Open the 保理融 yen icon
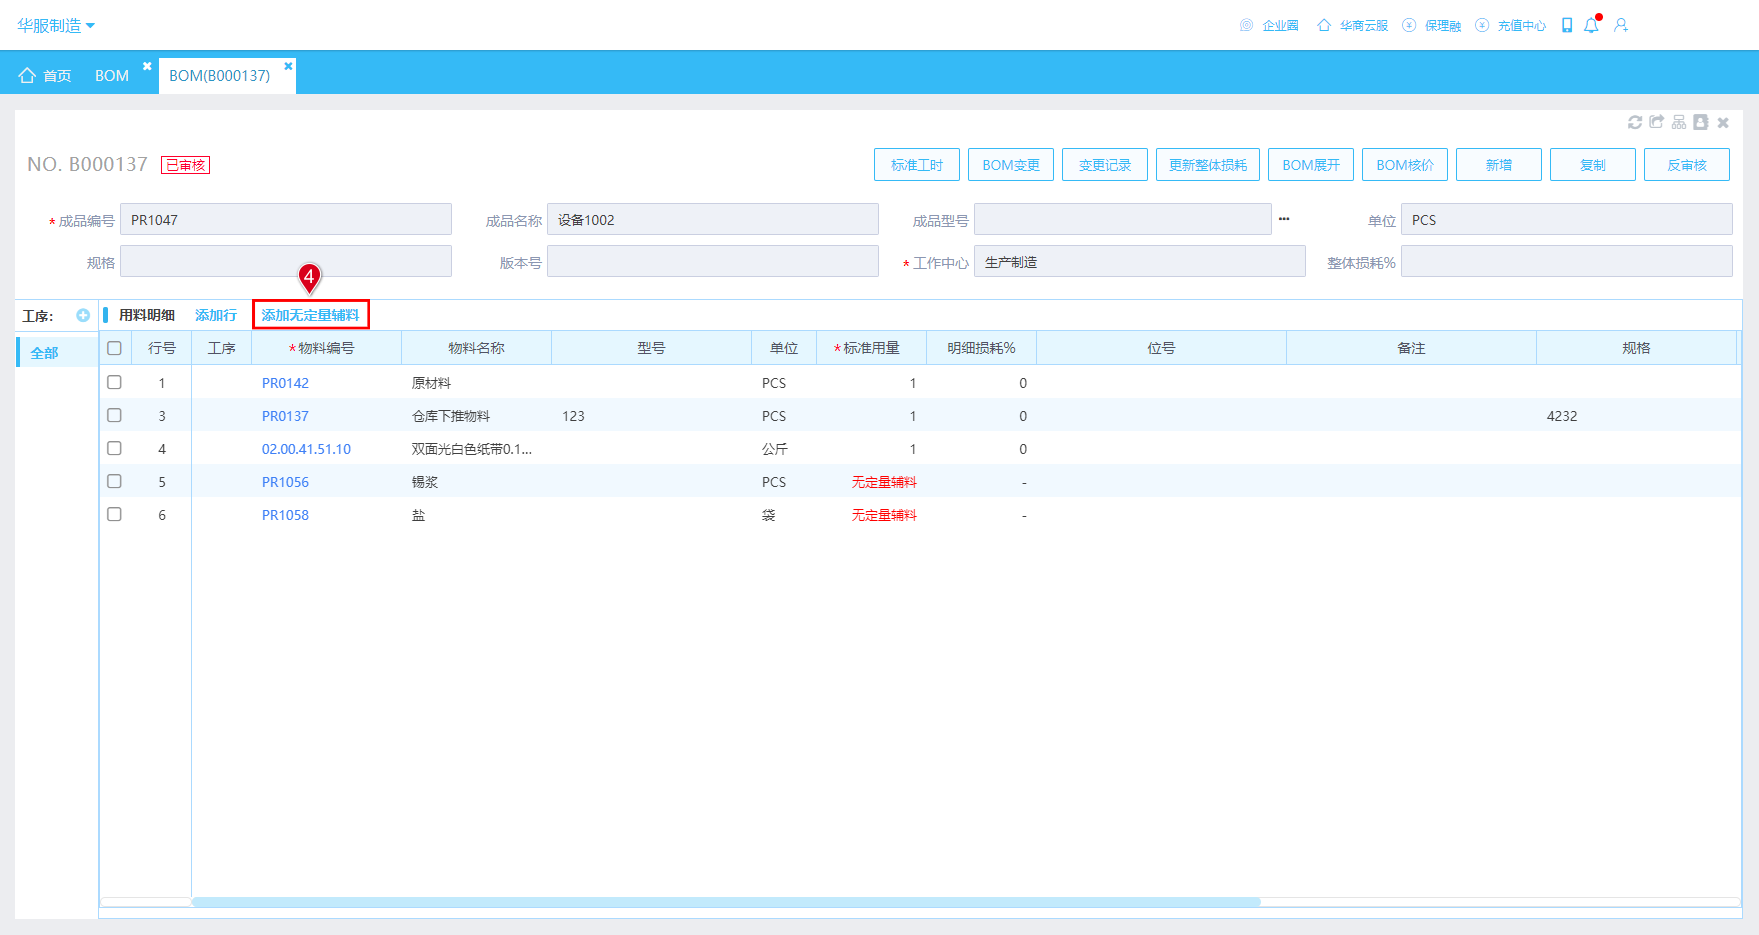Screen dimensions: 1759x935 [1409, 25]
